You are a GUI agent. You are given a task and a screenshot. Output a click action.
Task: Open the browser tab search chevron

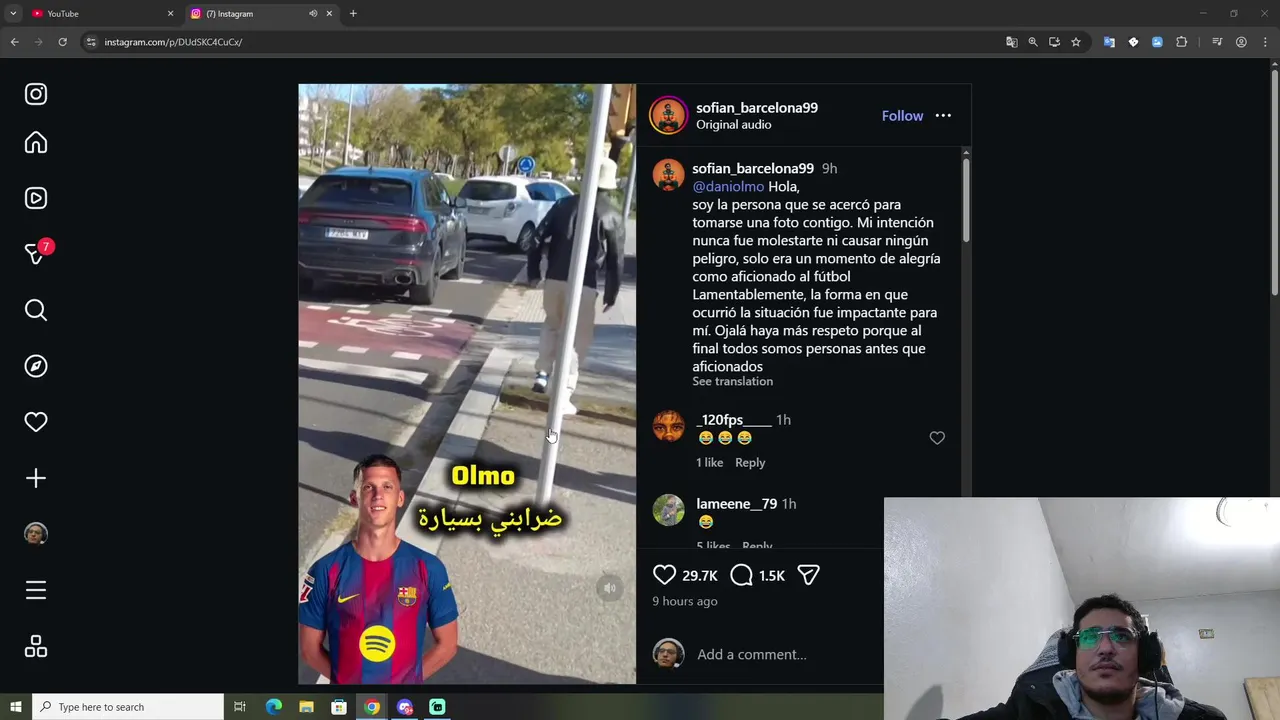pos(13,13)
